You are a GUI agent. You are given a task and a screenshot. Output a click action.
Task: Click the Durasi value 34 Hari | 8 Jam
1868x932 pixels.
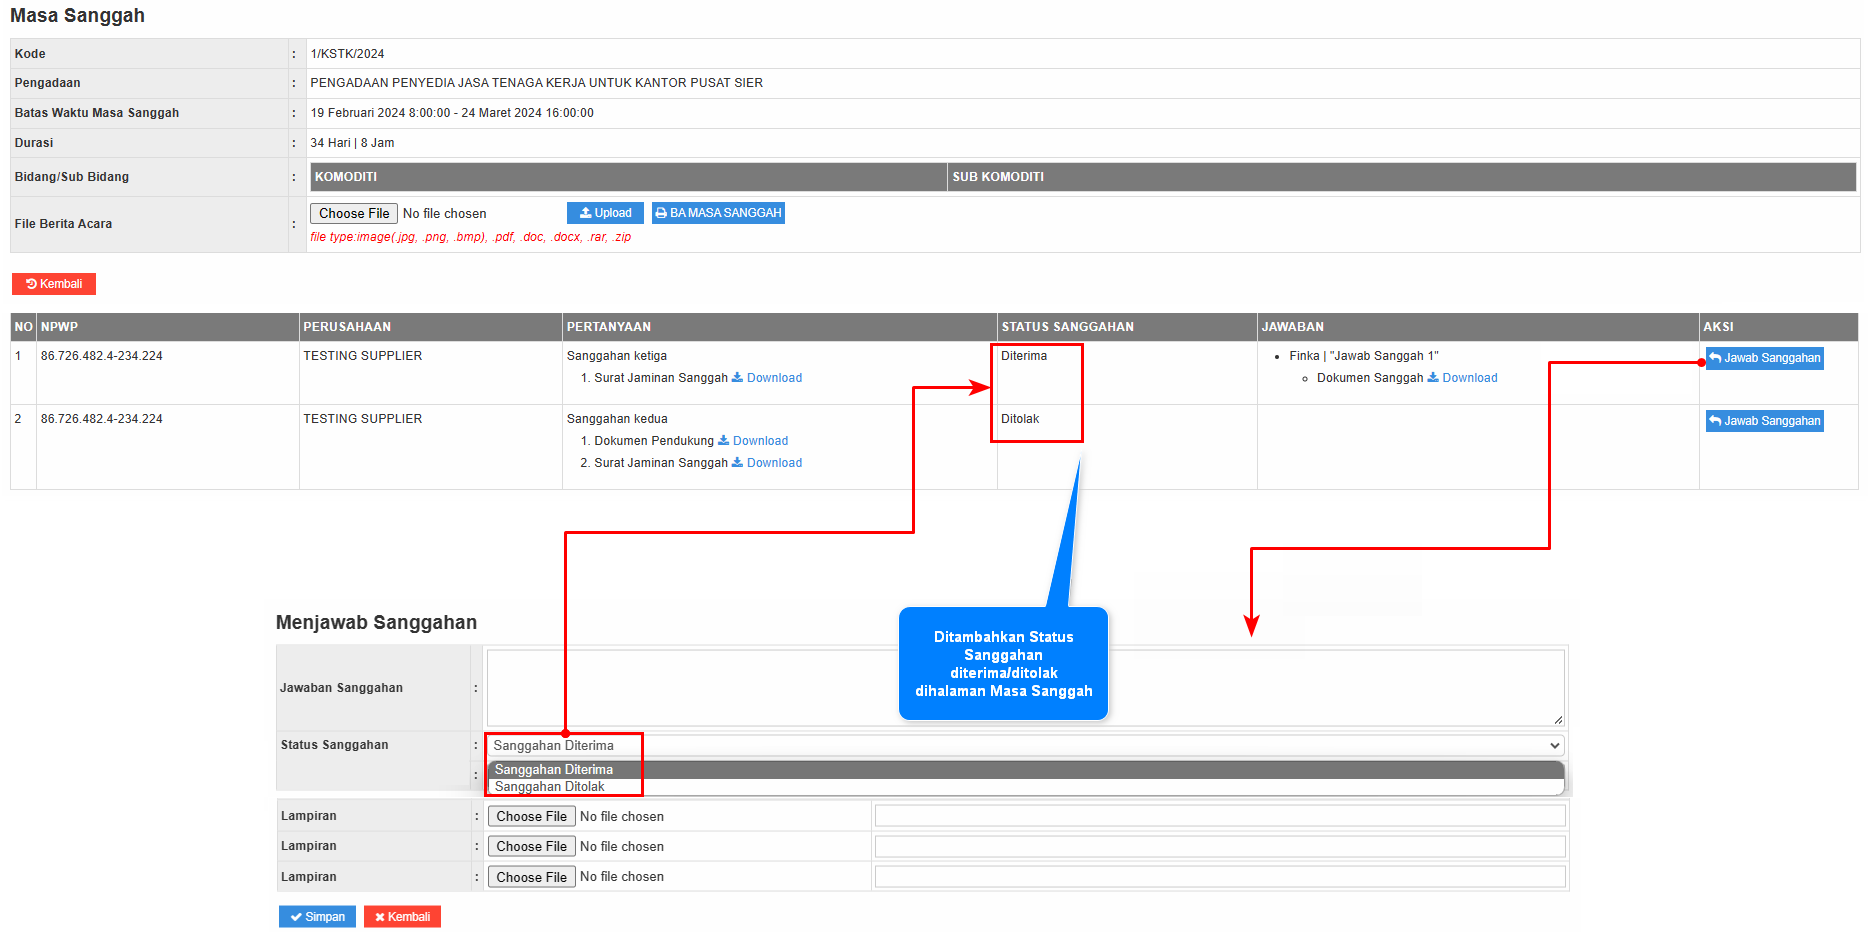tap(352, 143)
